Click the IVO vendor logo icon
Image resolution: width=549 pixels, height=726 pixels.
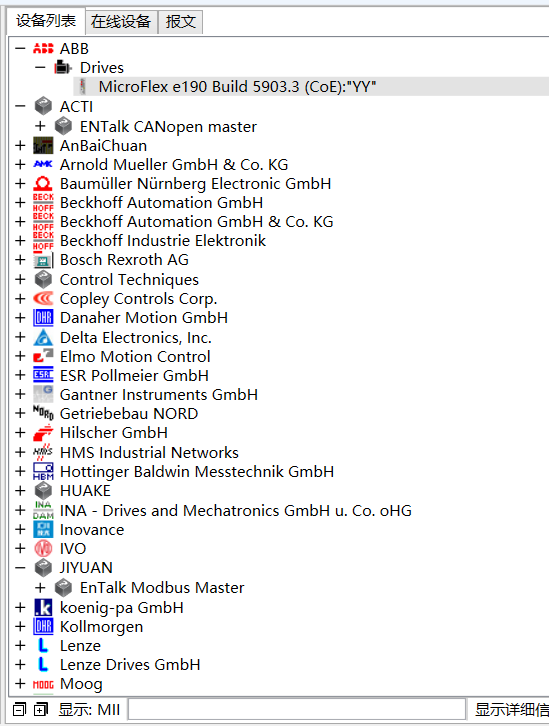(43, 549)
